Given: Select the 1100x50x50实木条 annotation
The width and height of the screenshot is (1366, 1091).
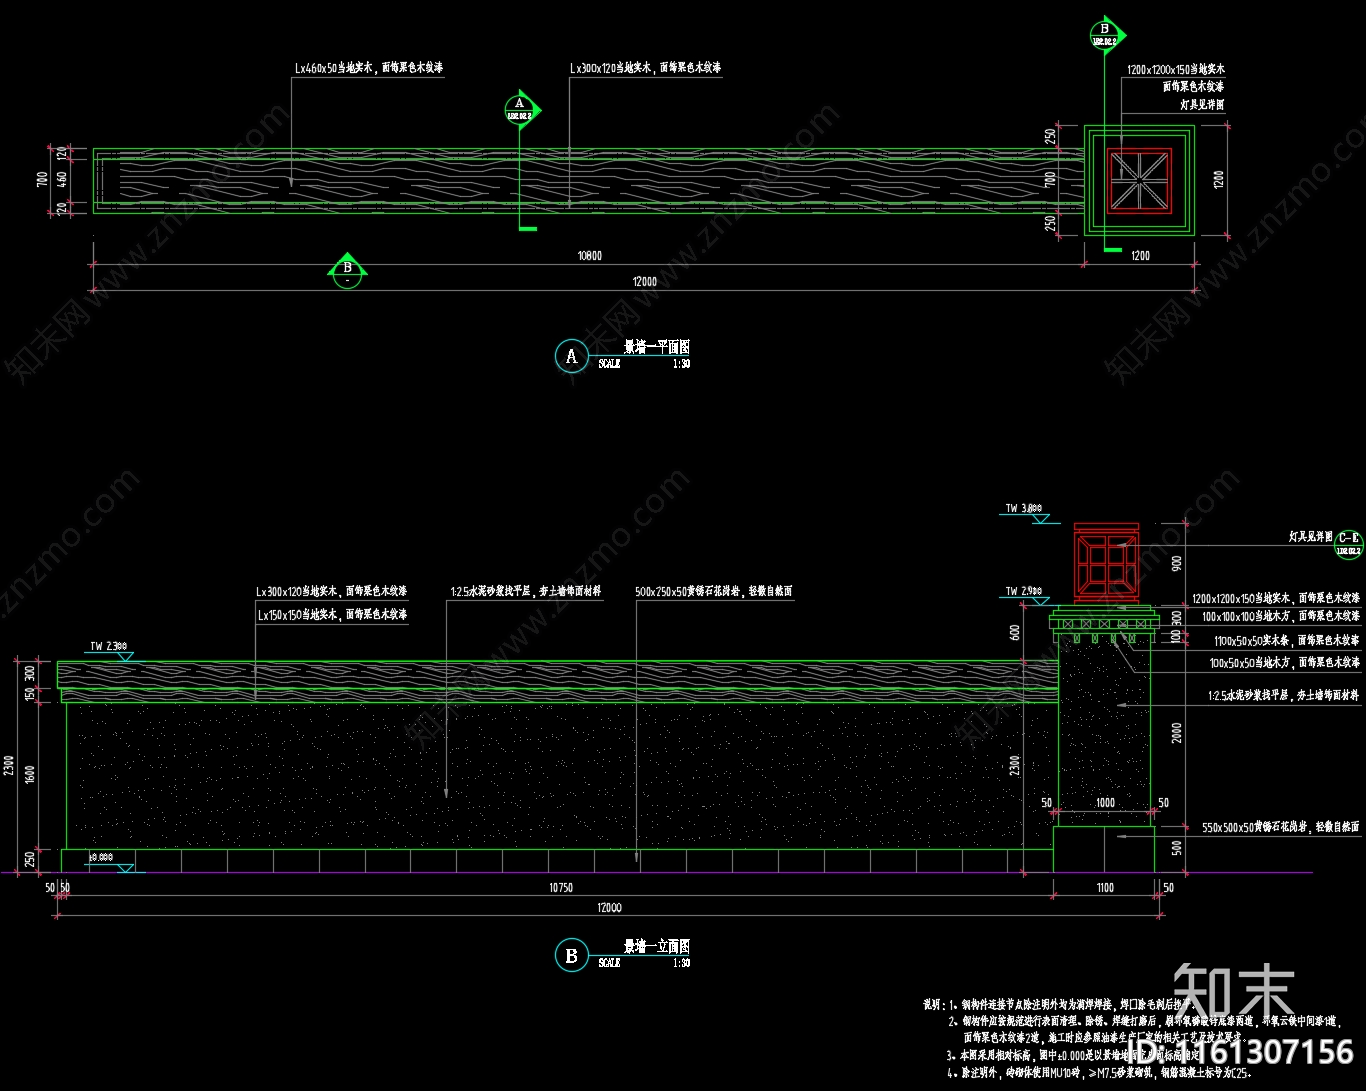Looking at the screenshot, I should click(1287, 641).
